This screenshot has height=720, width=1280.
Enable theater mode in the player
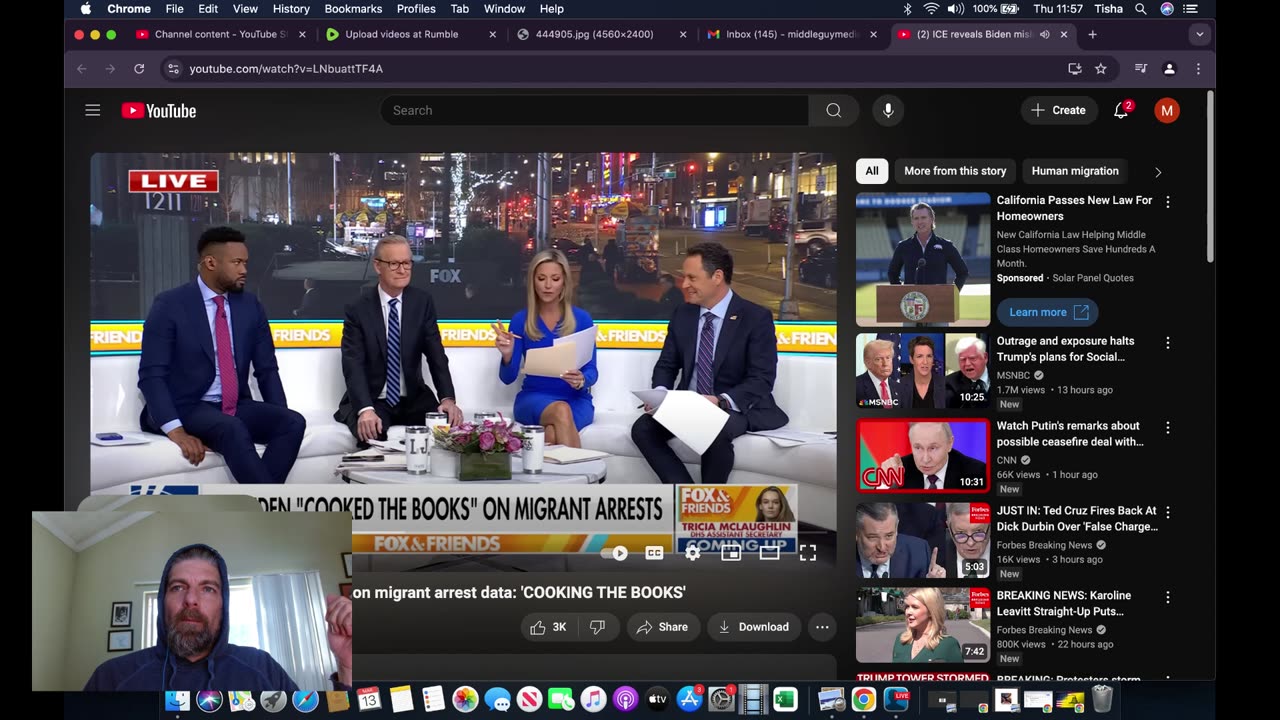[x=769, y=553]
